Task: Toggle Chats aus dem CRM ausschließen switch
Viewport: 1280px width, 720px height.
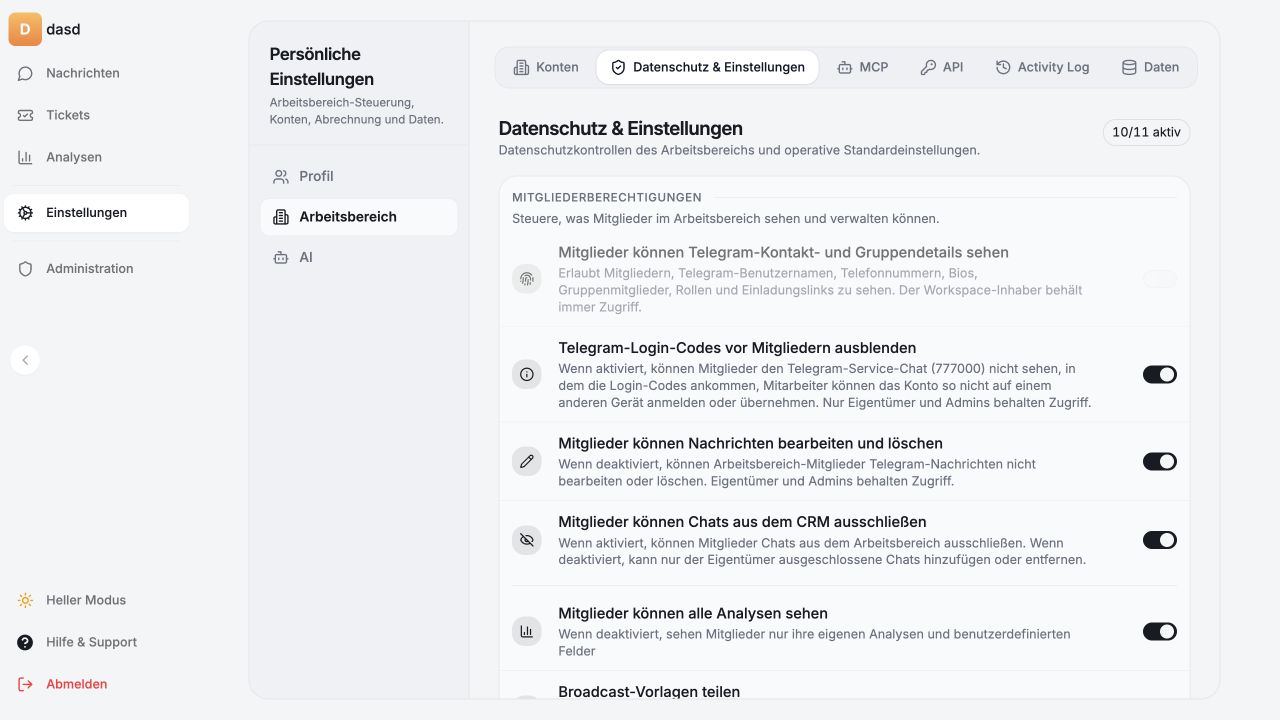Action: pyautogui.click(x=1160, y=540)
